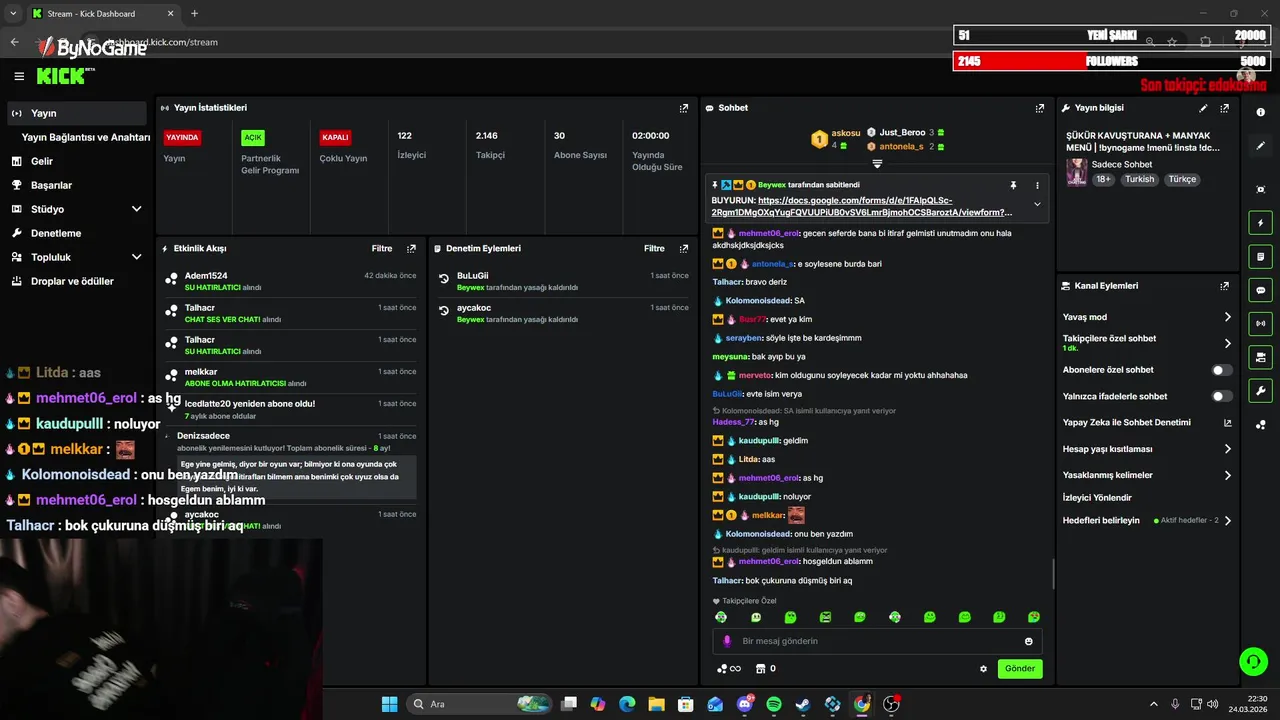Collapse the top gifters leaderboard arrow
1280x720 pixels.
[x=877, y=163]
